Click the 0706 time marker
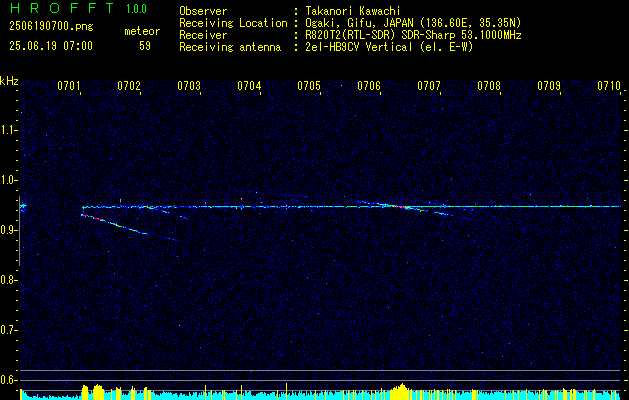The height and width of the screenshot is (400, 629). pyautogui.click(x=369, y=85)
